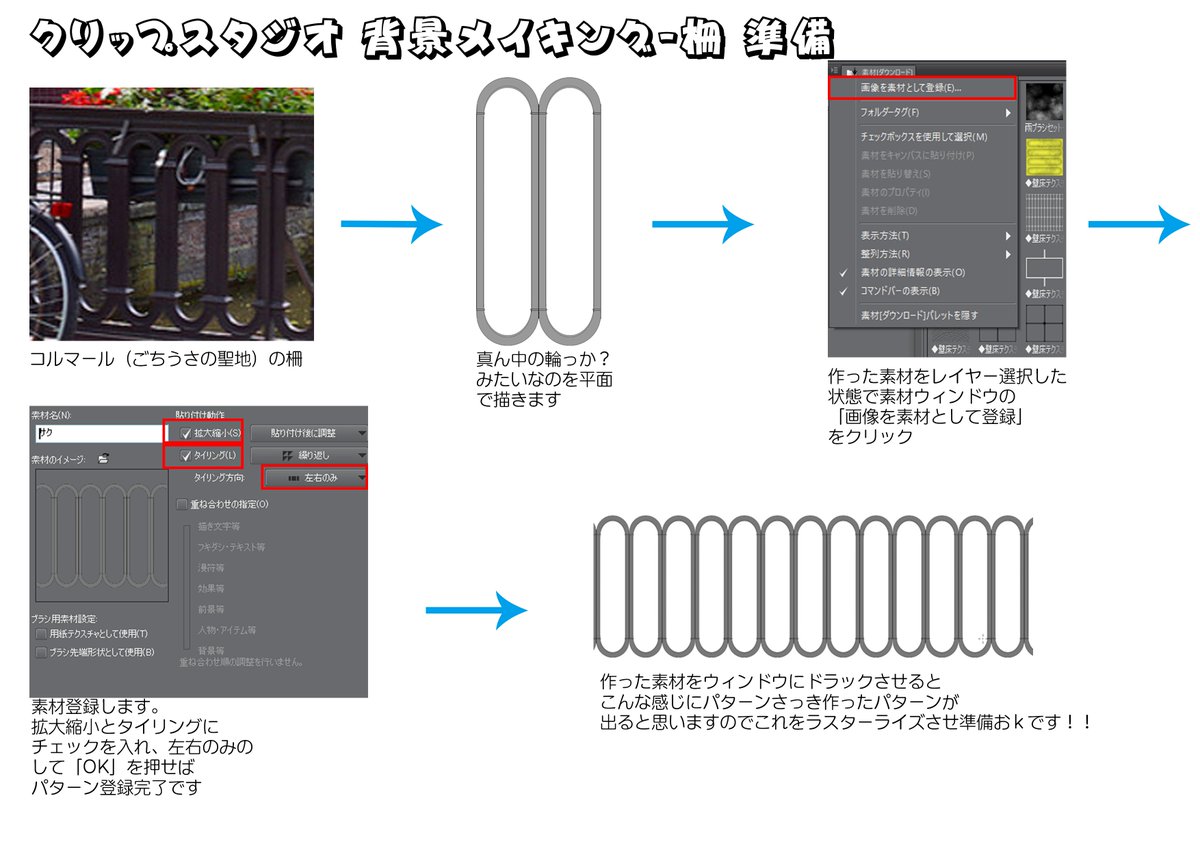Viewport: 1200px width, 848px height.
Task: Click the folder icon on the 素材[ダウンロード] tab
Action: click(x=851, y=70)
